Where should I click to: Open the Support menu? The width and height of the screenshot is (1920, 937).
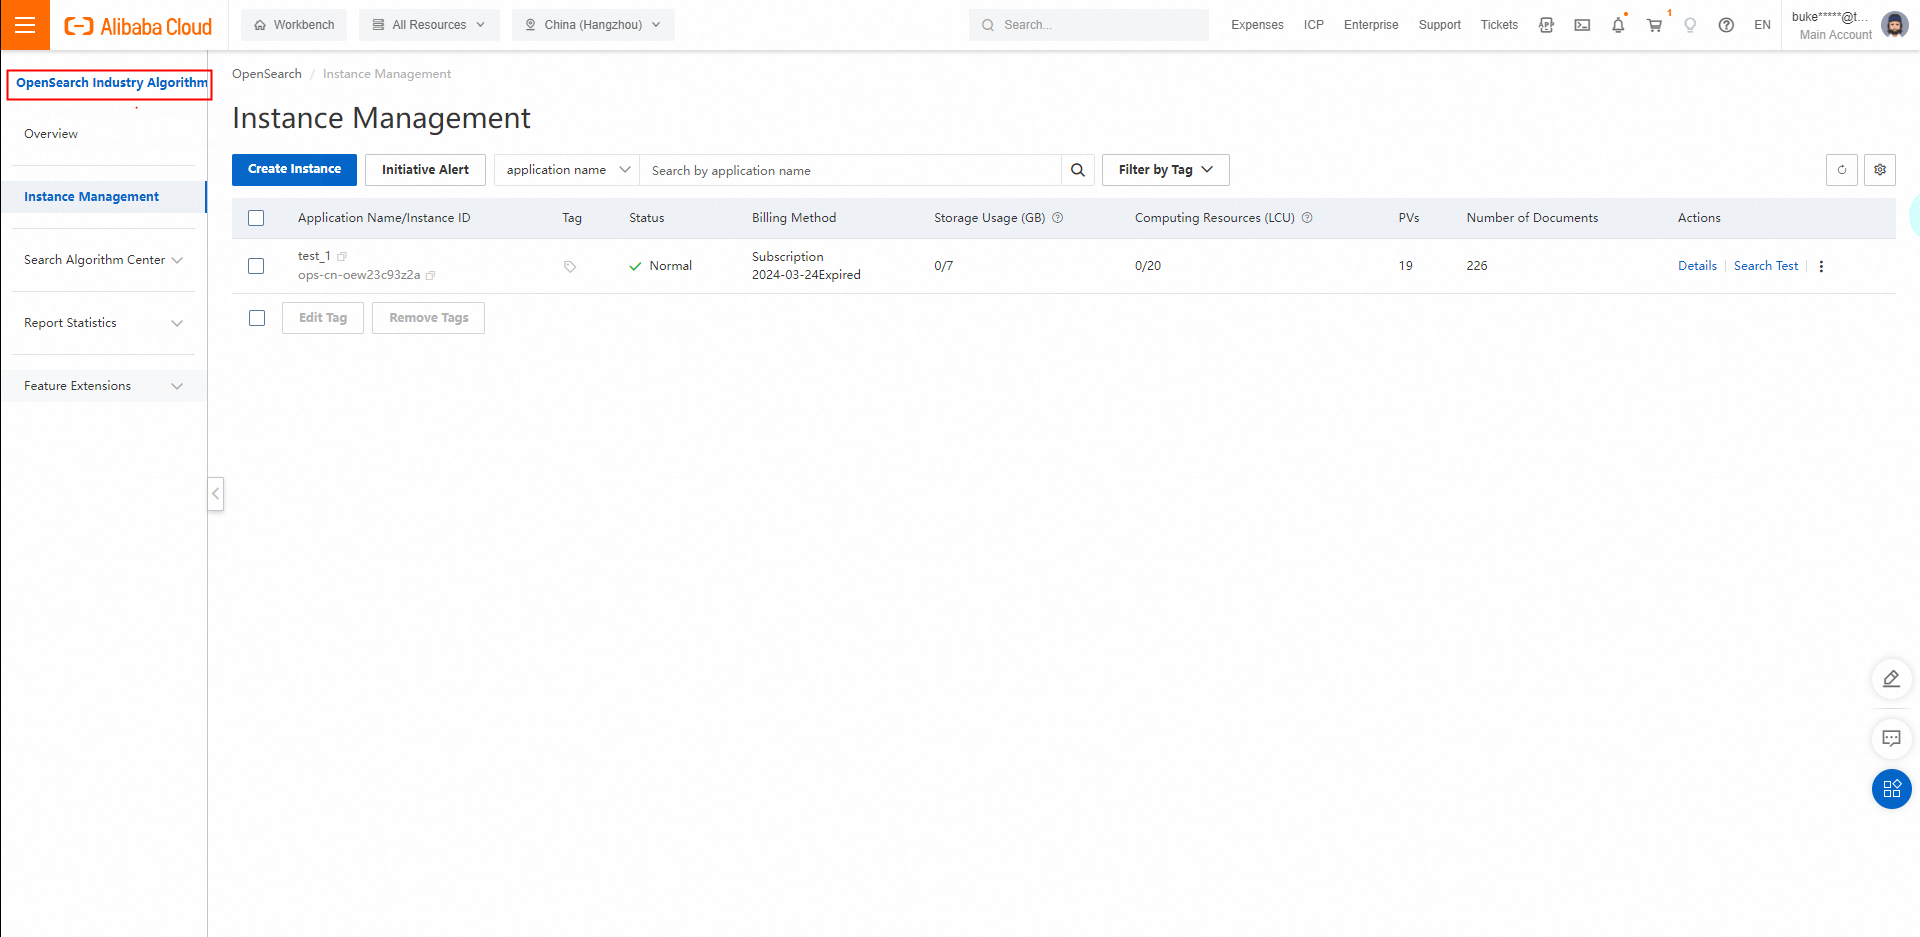[x=1440, y=25]
